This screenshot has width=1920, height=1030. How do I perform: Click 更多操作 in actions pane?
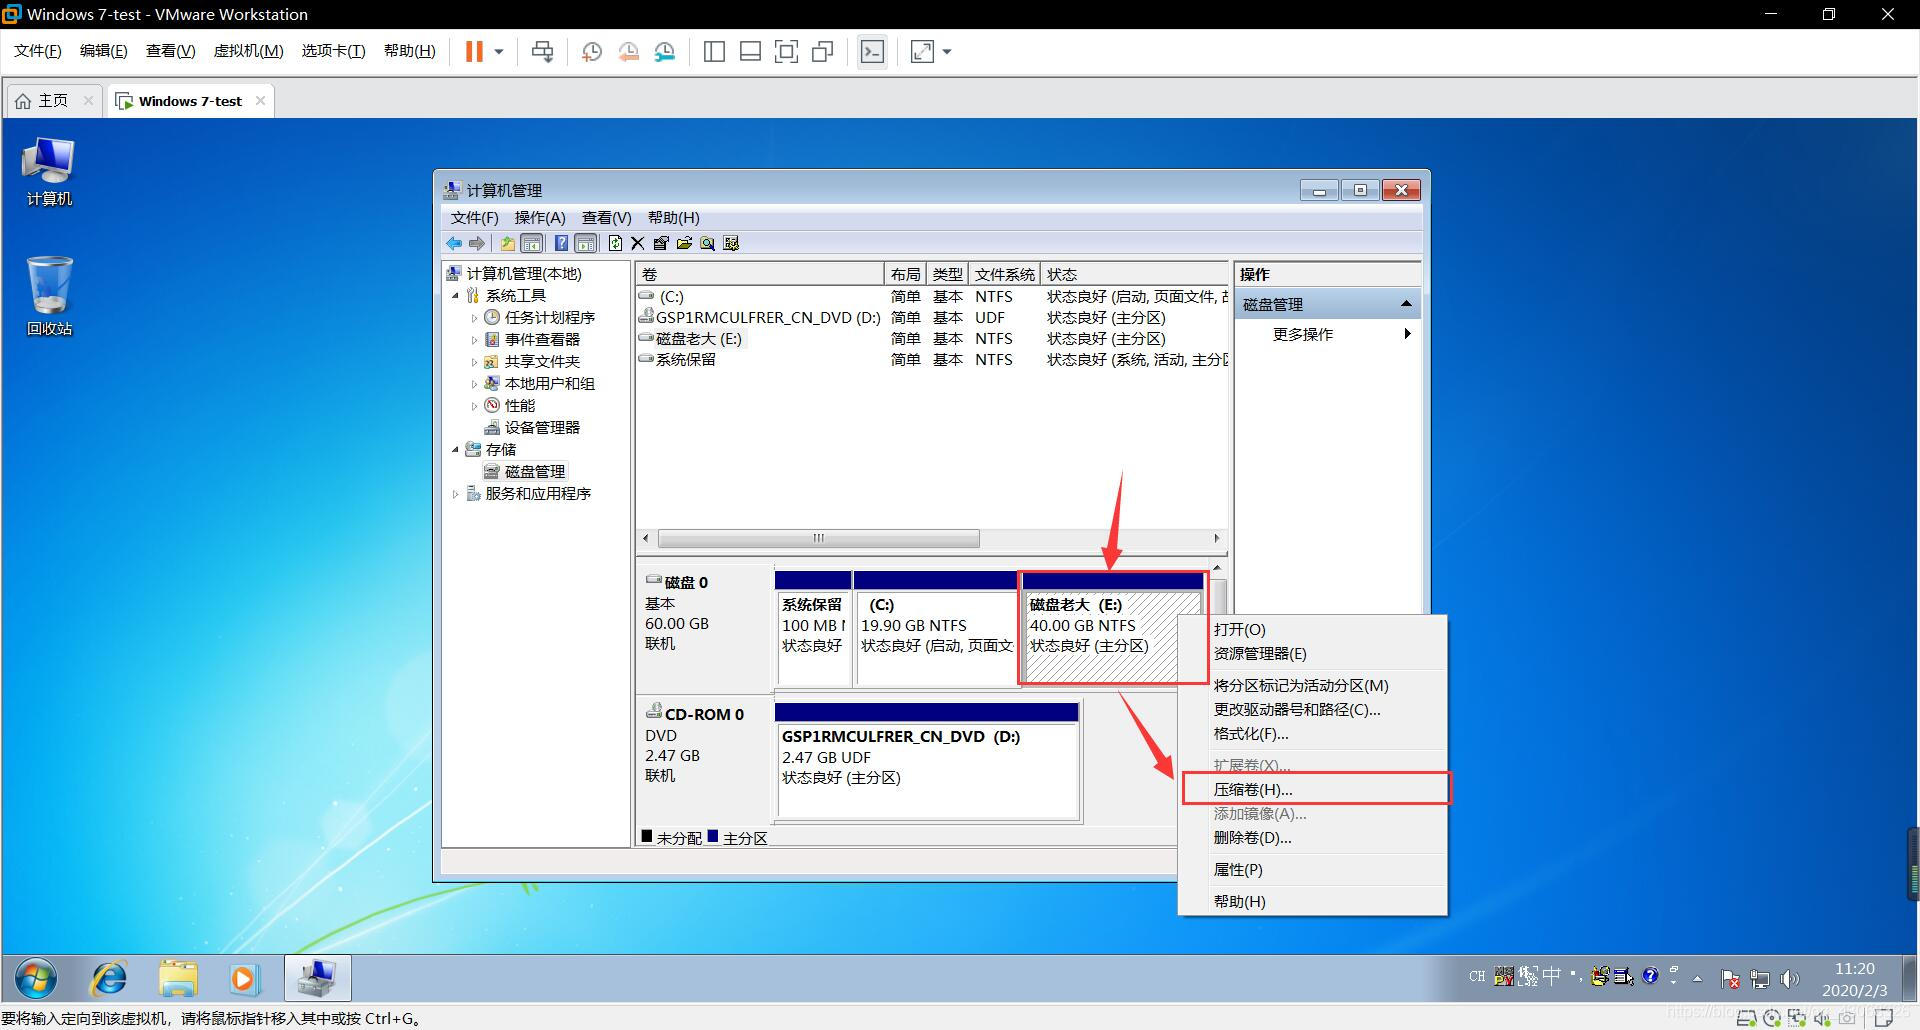1302,334
